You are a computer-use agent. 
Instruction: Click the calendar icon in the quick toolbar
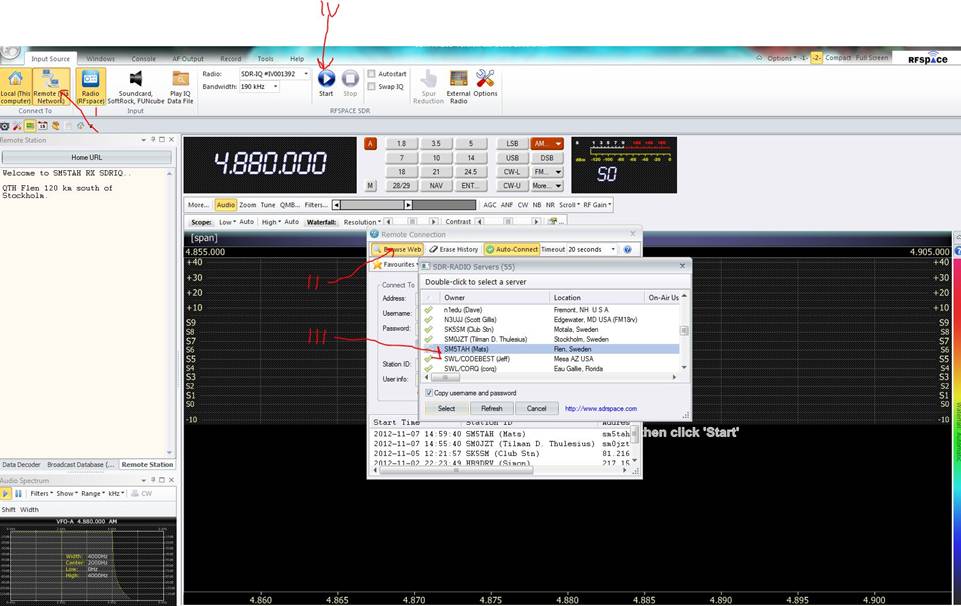pyautogui.click(x=42, y=126)
